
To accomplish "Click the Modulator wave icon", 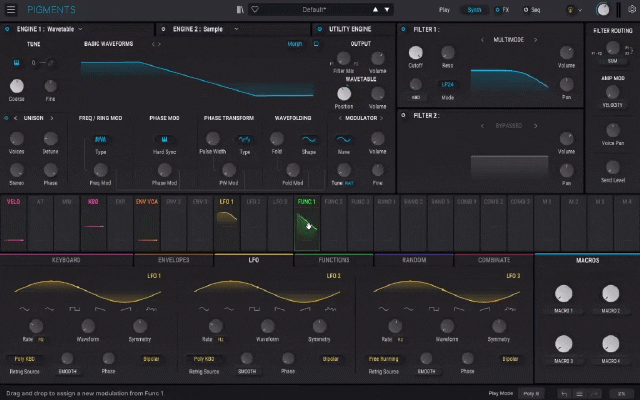I will click(x=344, y=140).
